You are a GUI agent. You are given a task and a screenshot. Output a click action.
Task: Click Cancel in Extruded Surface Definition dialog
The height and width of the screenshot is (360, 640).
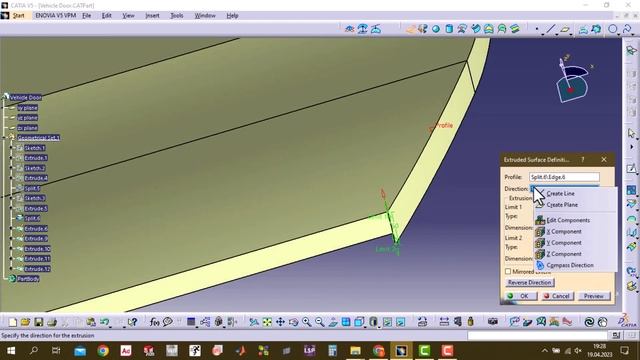pyautogui.click(x=557, y=296)
